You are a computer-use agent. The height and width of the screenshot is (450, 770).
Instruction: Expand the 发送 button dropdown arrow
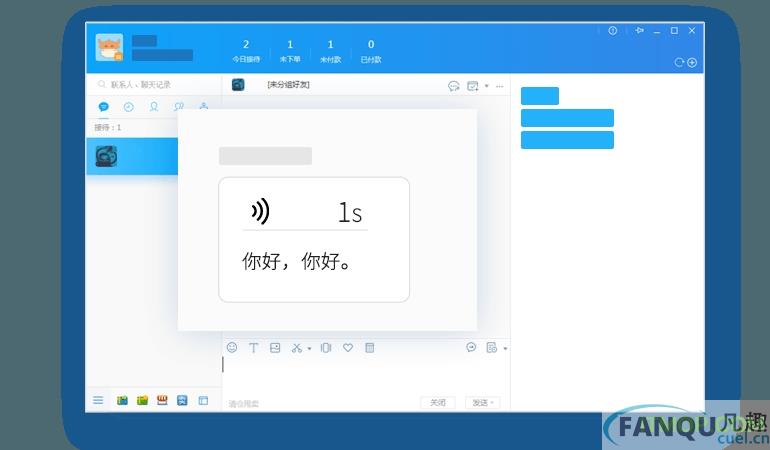click(493, 403)
